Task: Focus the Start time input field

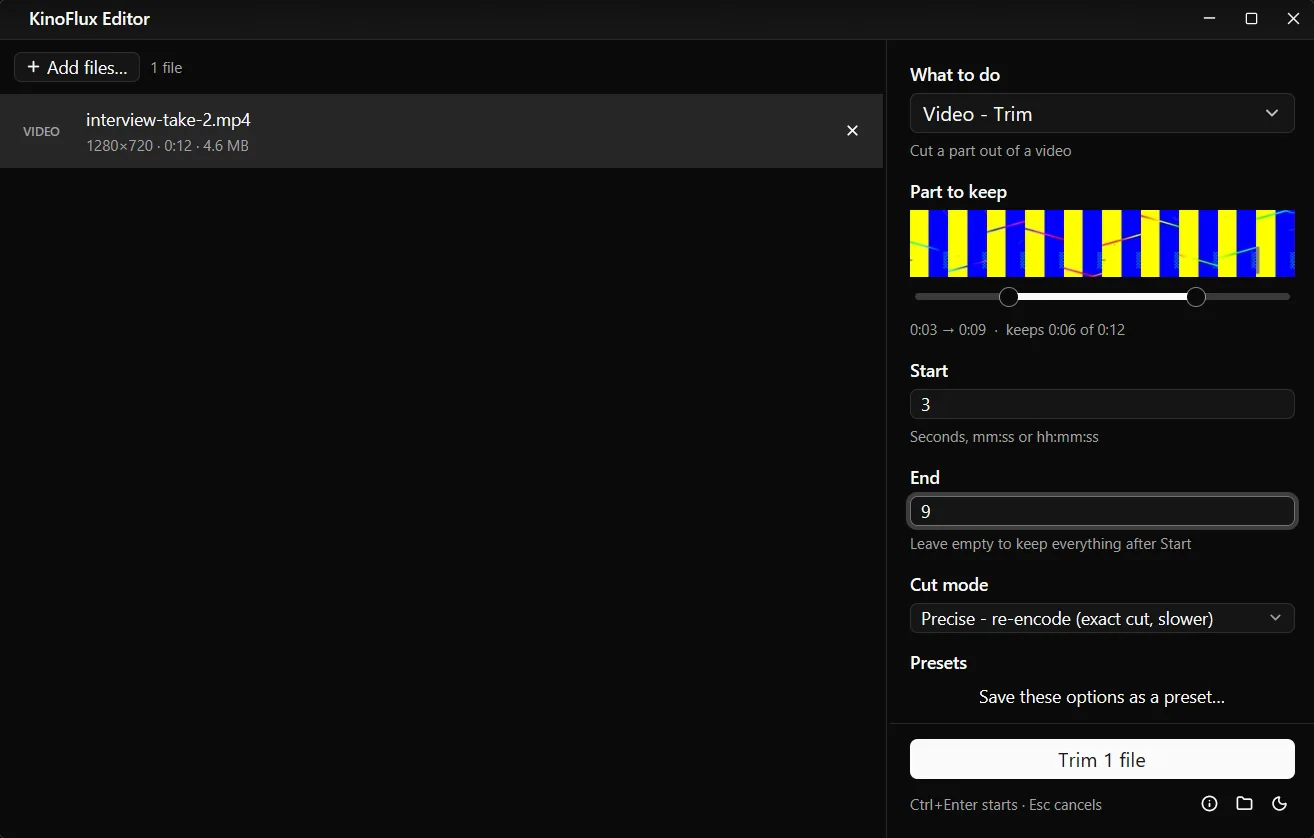Action: tap(1102, 404)
